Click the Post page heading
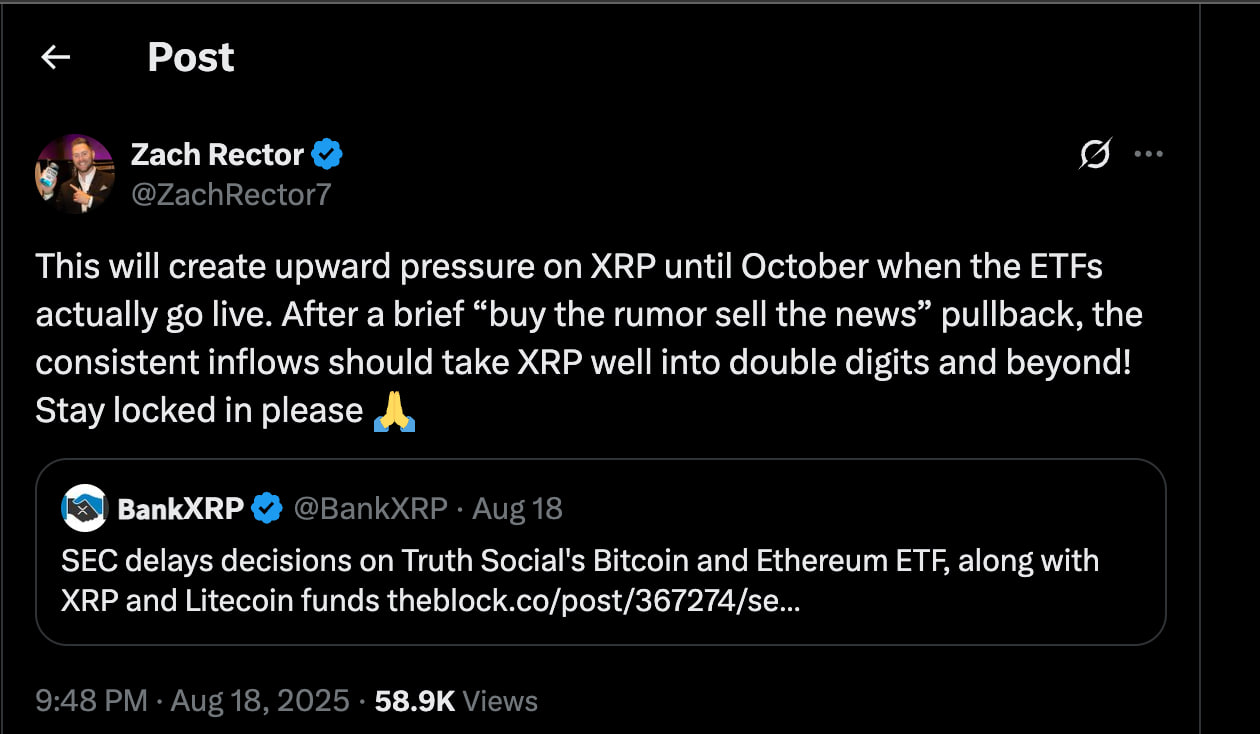The image size is (1260, 734). click(191, 58)
